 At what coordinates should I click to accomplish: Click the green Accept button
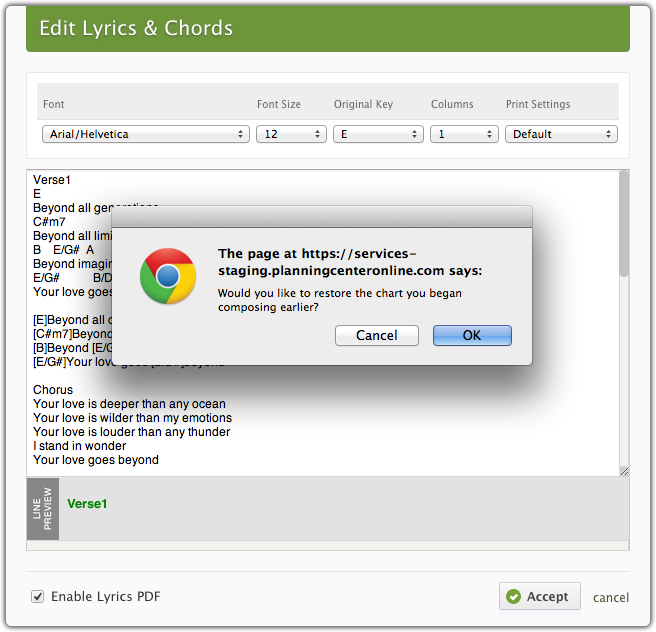539,596
